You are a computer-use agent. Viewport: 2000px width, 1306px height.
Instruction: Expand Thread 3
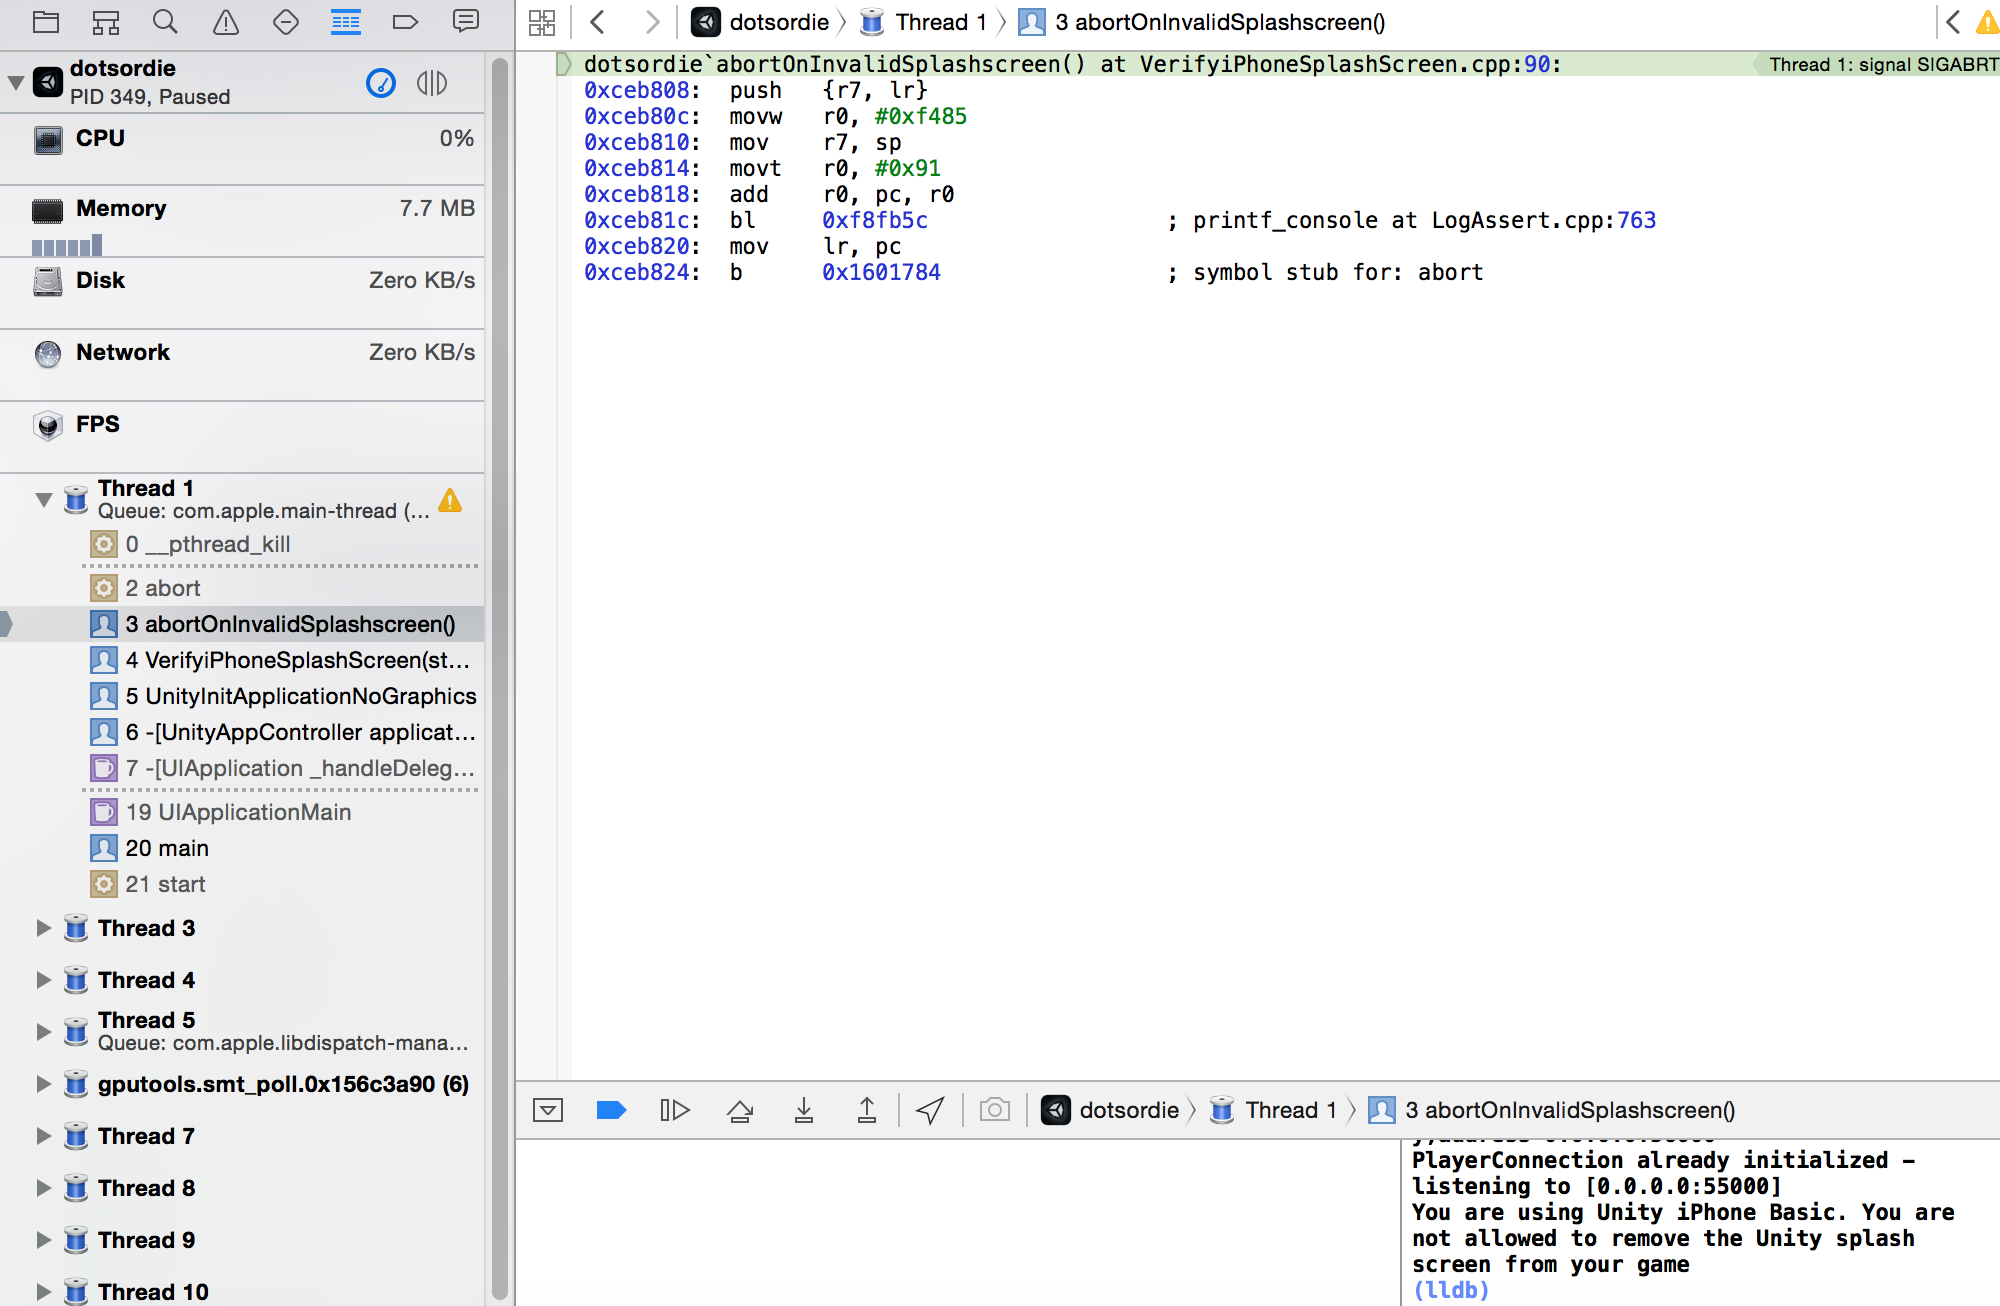(x=43, y=928)
